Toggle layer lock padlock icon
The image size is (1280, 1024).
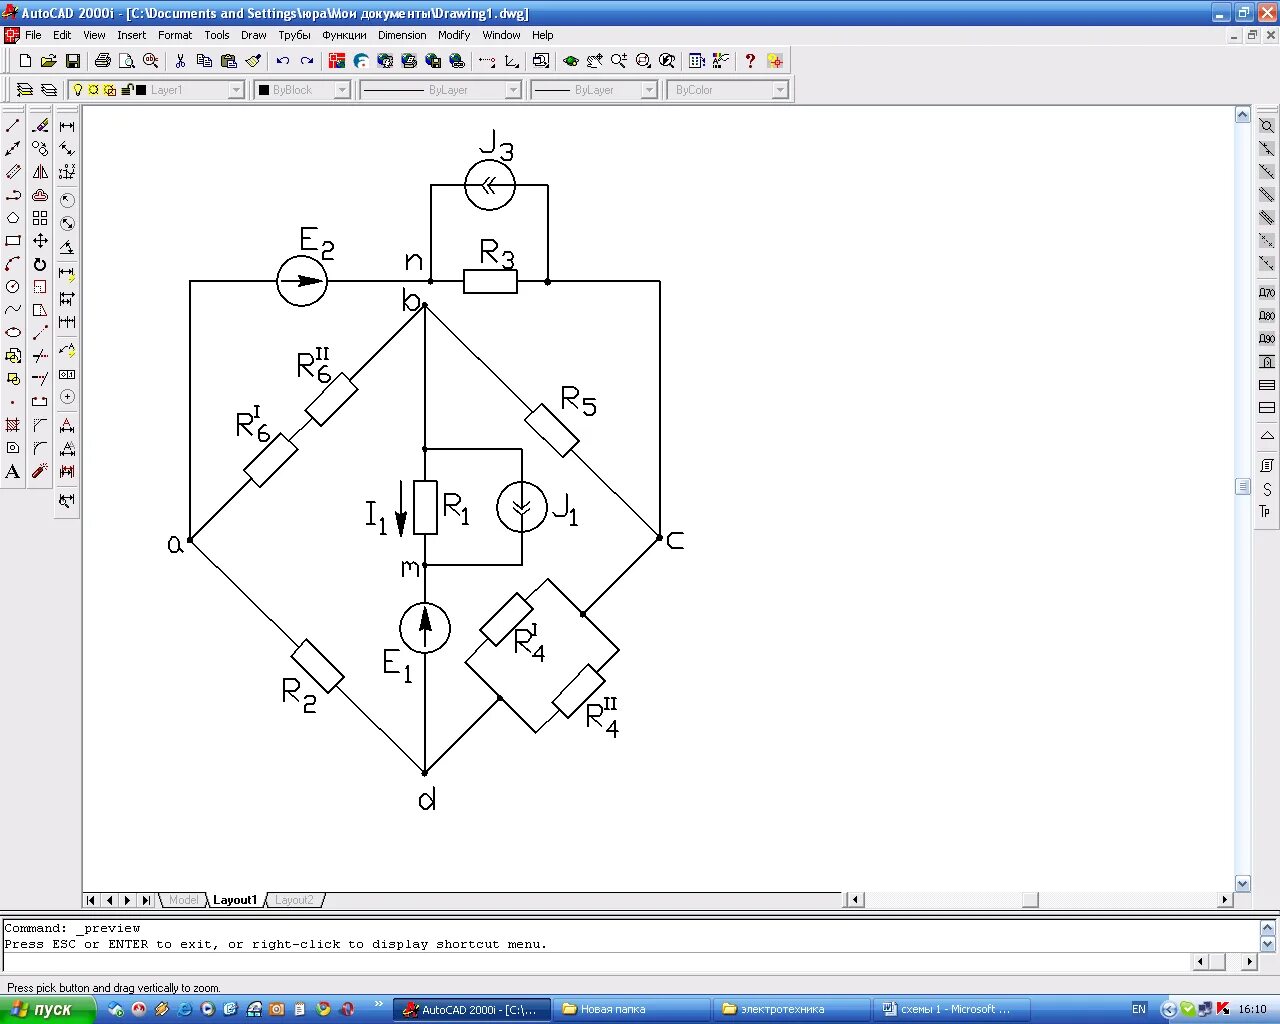[127, 90]
